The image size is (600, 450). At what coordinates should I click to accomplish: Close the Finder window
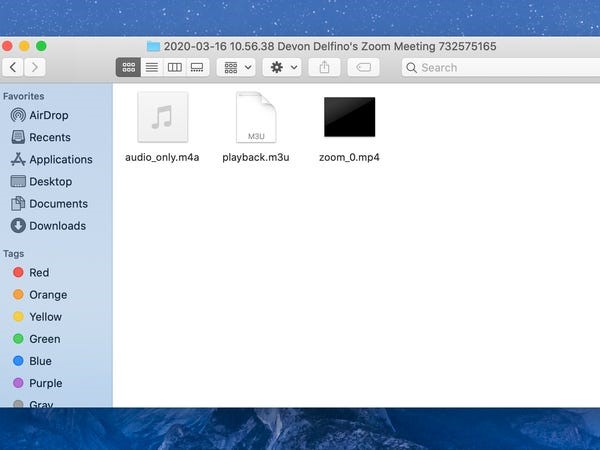pos(7,46)
